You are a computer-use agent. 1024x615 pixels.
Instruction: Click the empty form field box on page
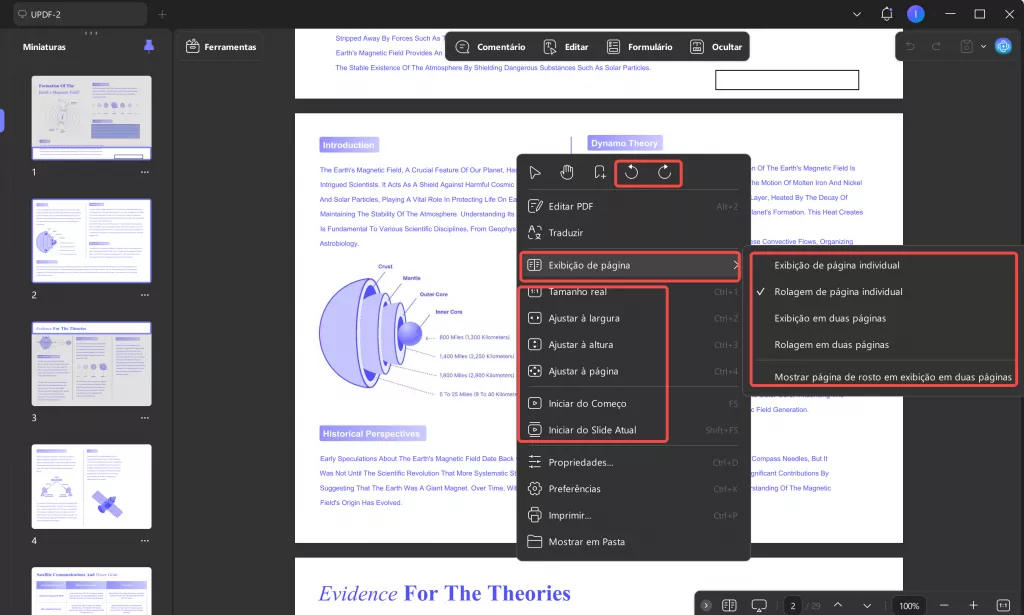coord(787,80)
